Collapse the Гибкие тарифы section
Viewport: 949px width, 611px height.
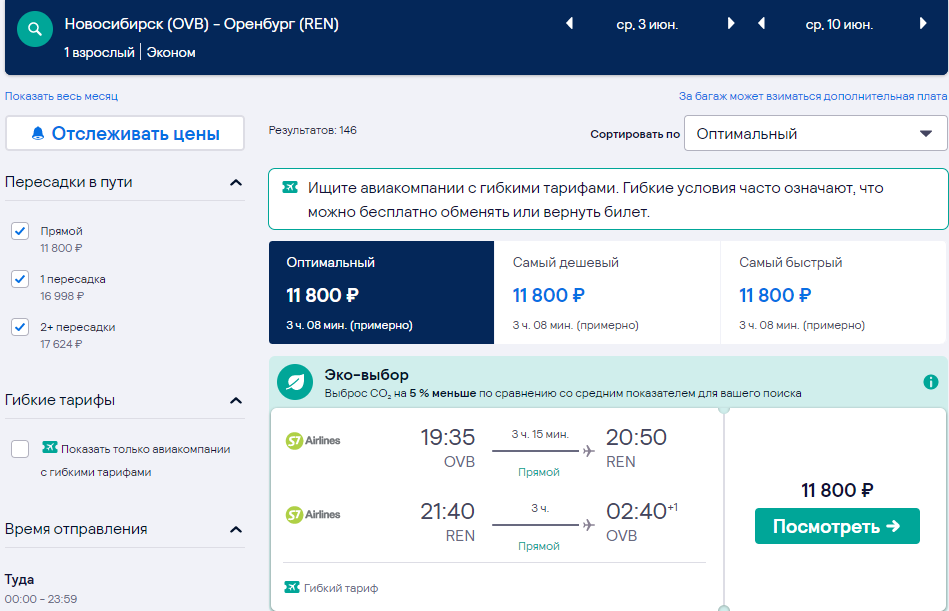pos(236,400)
